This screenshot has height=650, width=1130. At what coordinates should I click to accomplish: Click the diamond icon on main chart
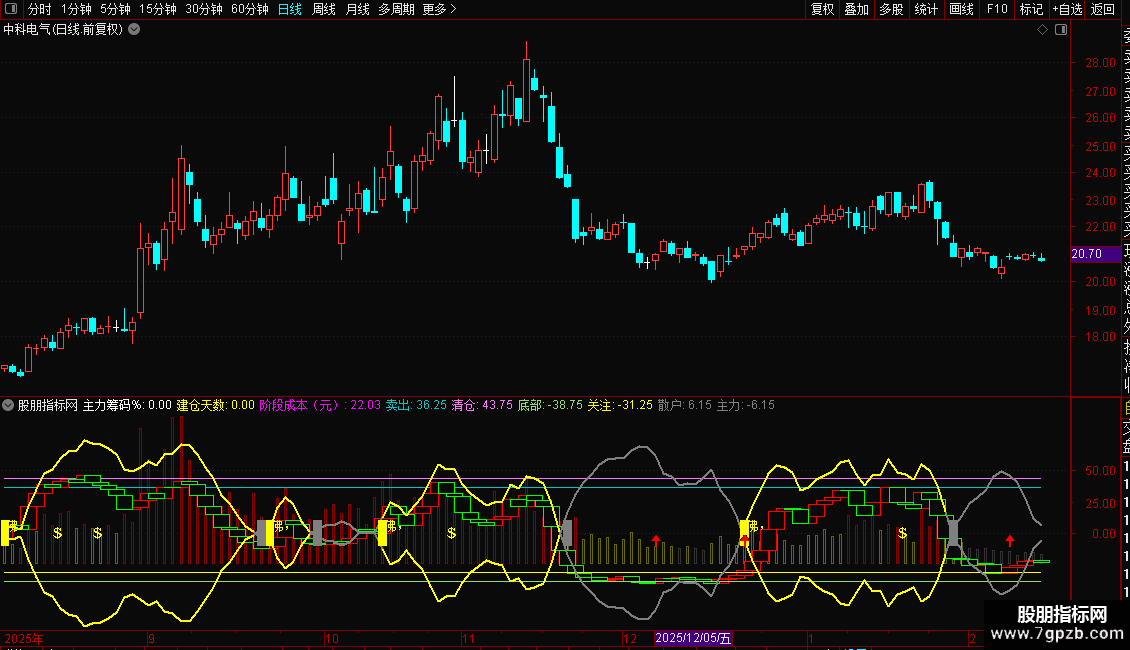click(x=1042, y=30)
